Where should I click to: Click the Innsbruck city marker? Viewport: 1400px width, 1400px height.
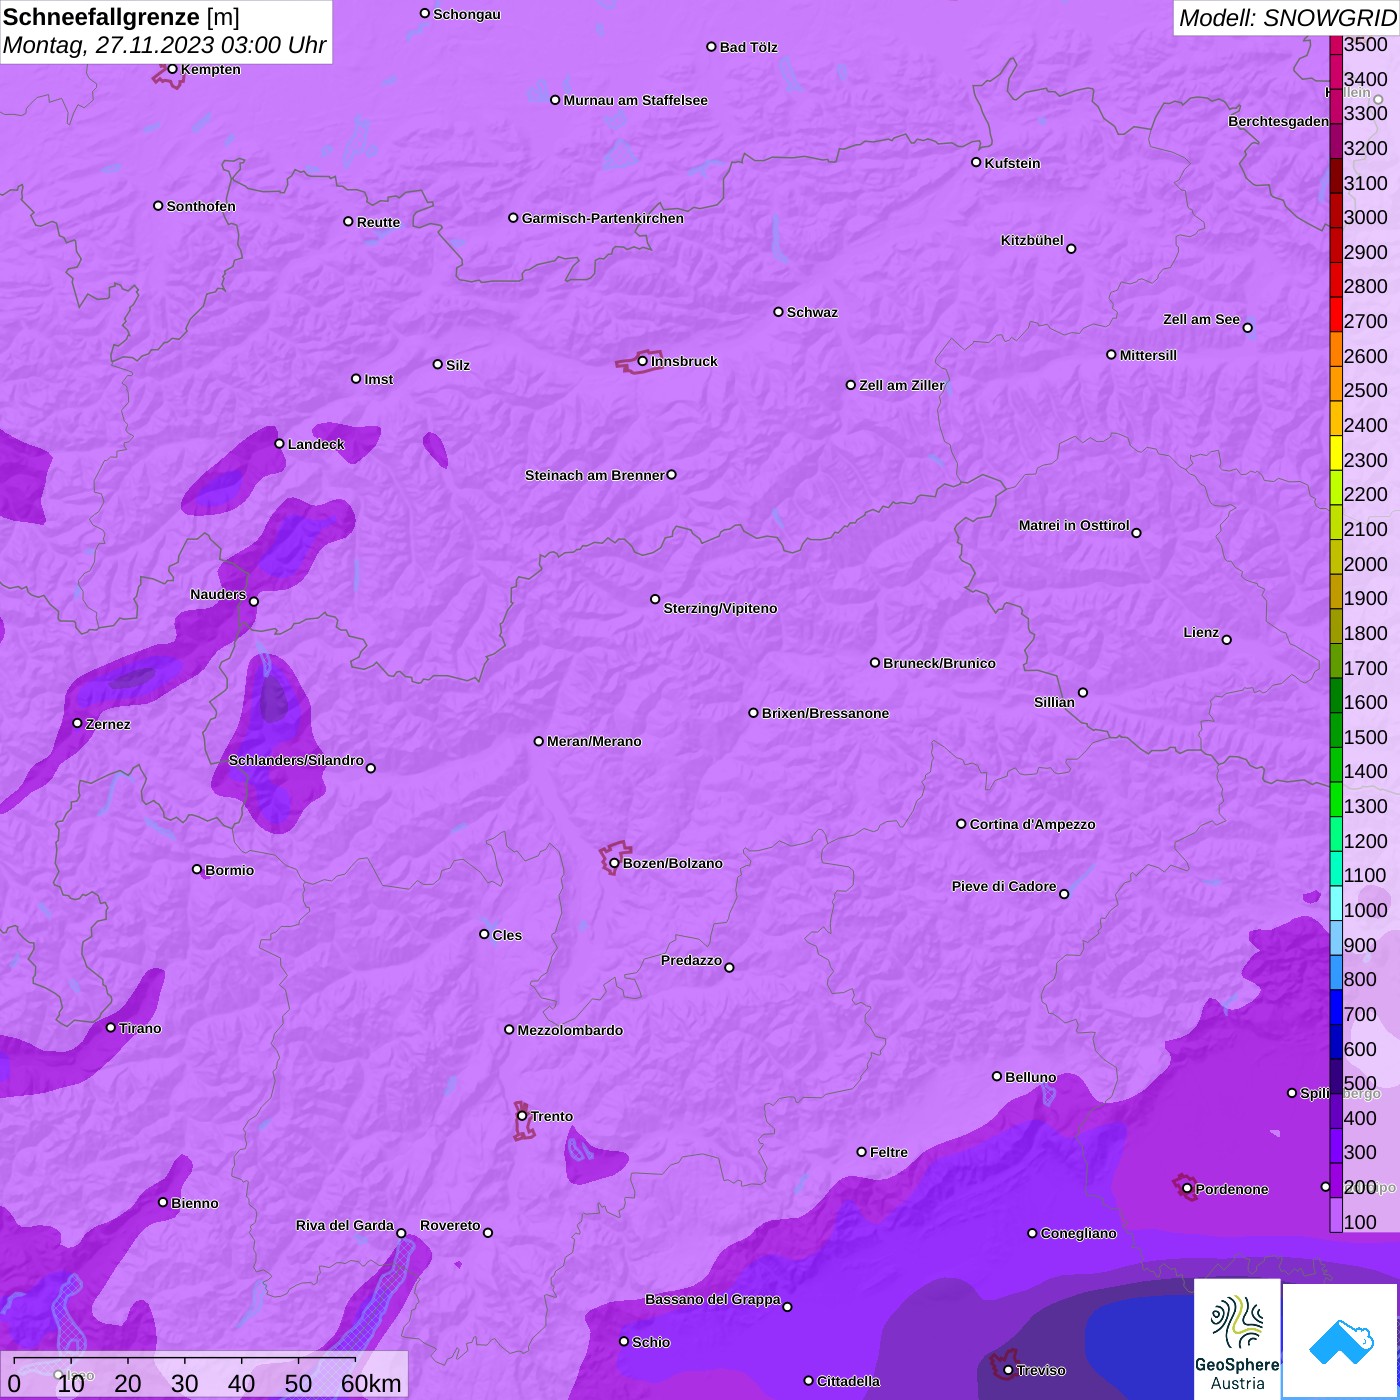click(642, 361)
